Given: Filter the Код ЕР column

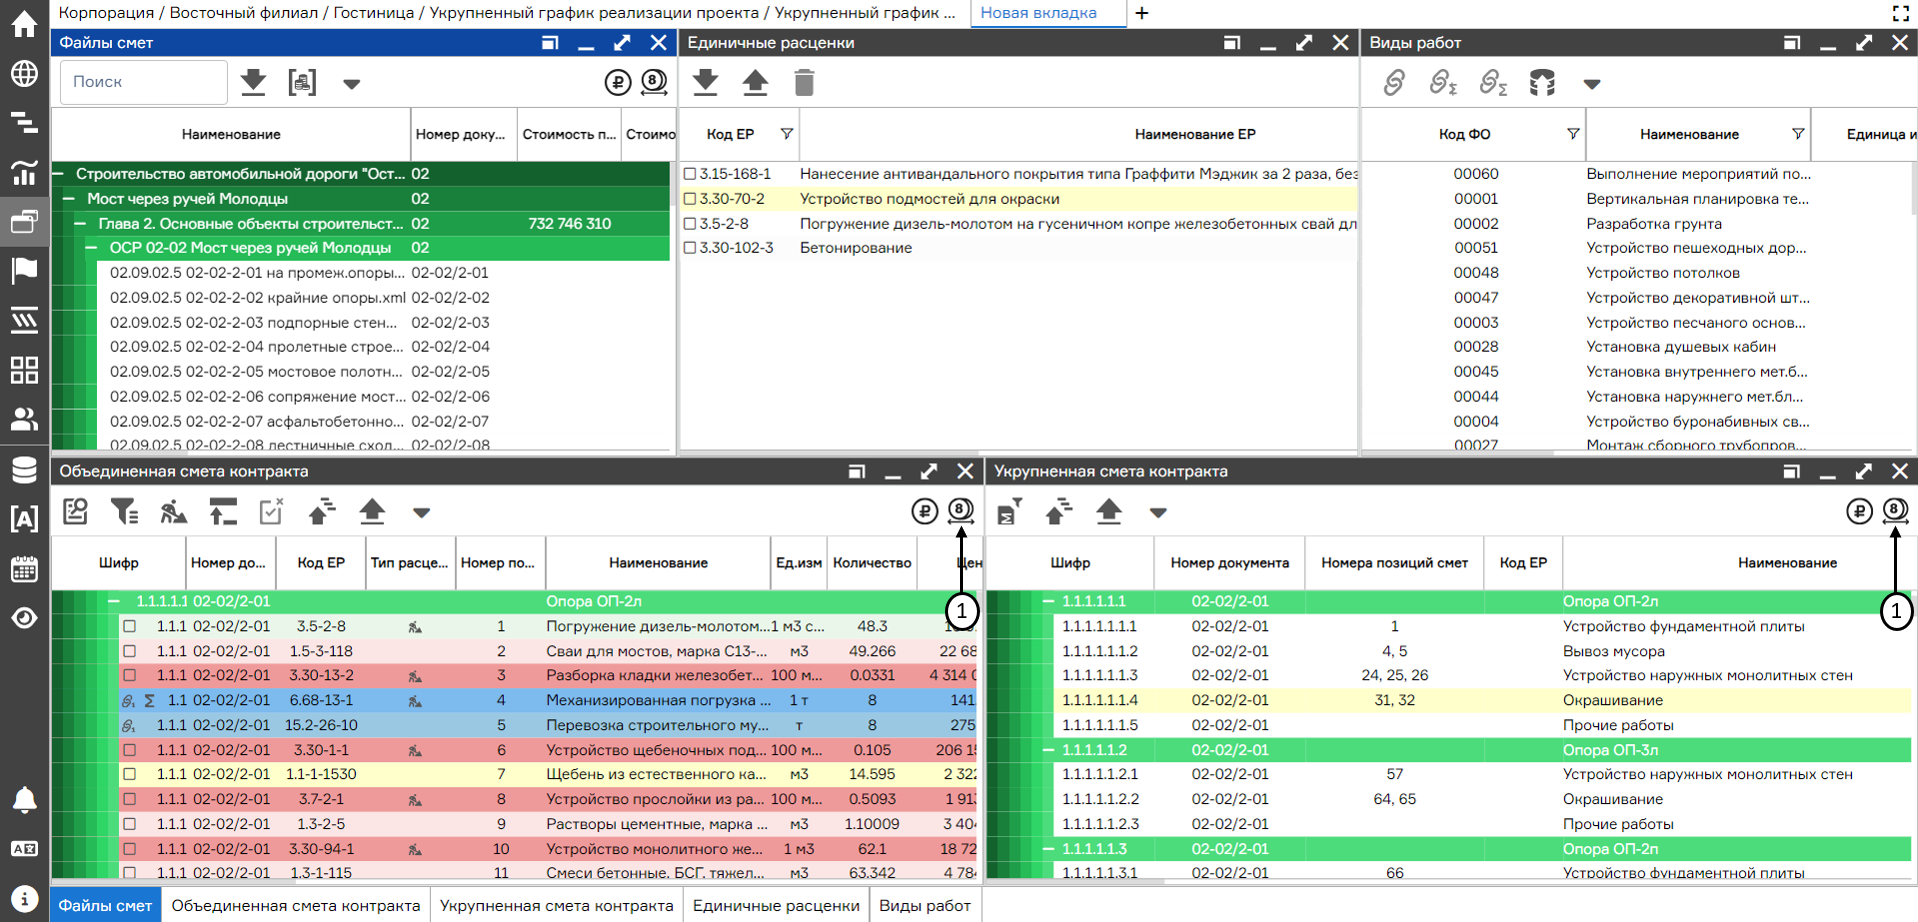Looking at the screenshot, I should (x=786, y=134).
